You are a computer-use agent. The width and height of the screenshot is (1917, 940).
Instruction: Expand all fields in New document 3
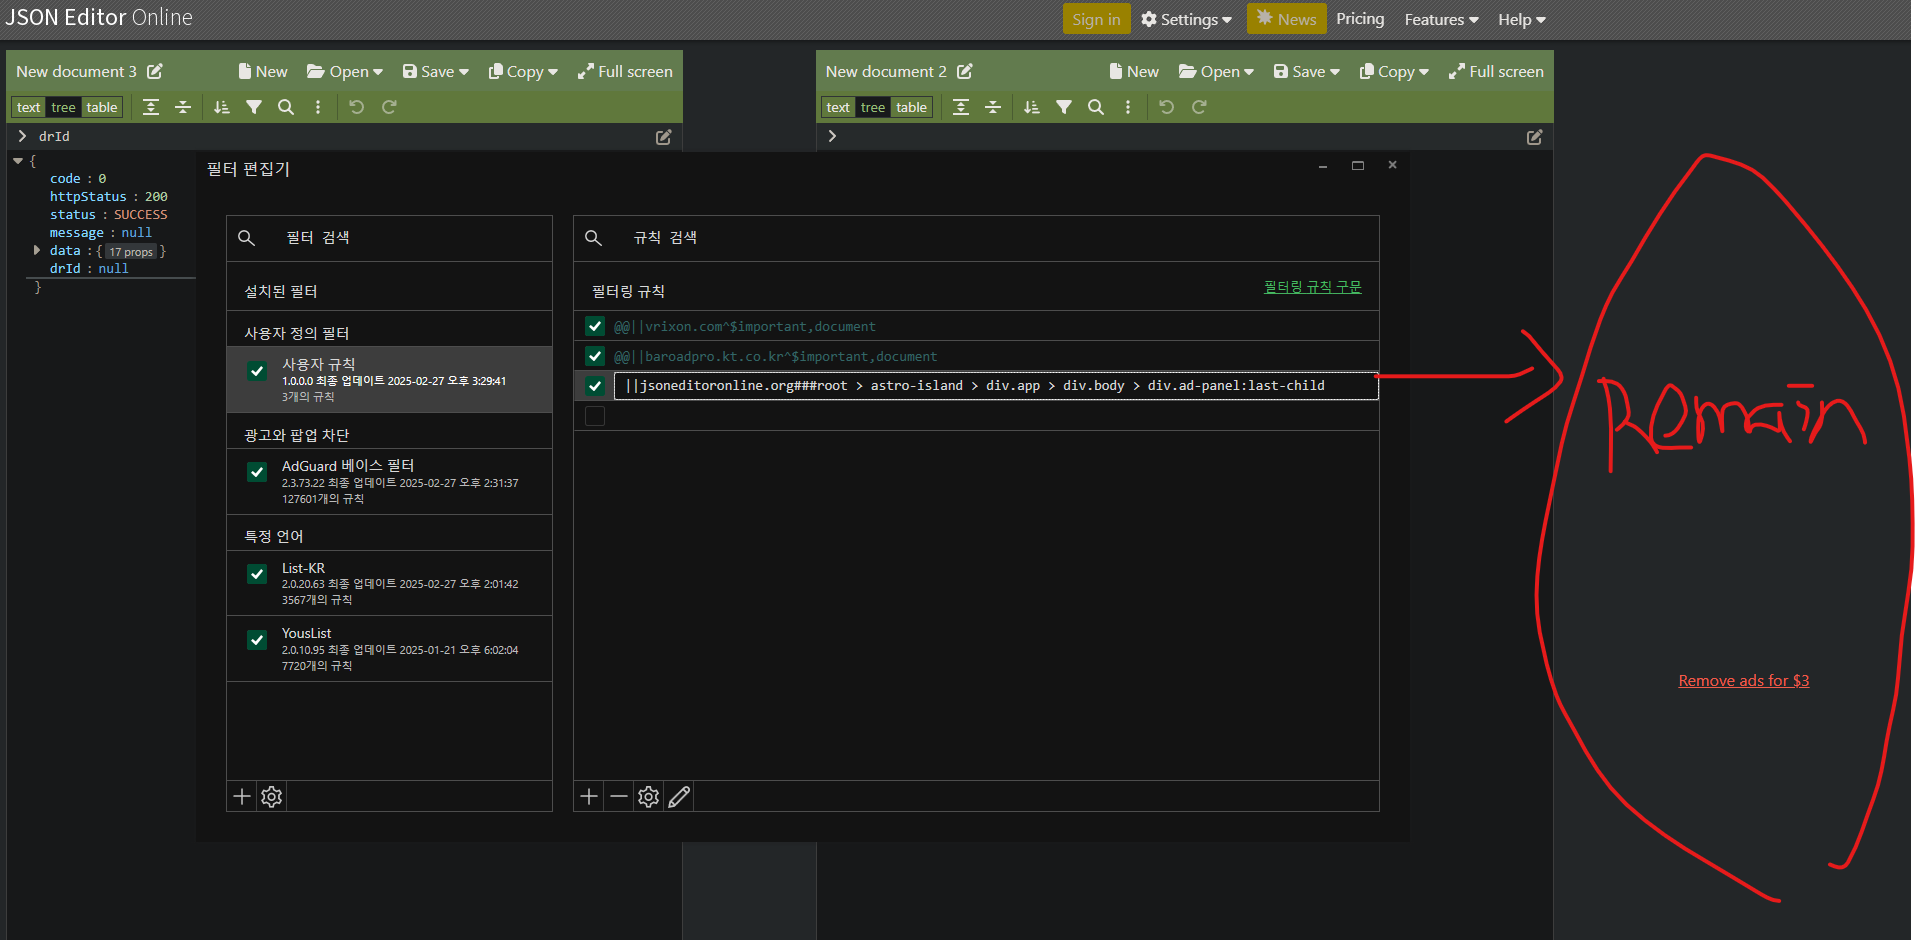click(x=151, y=107)
